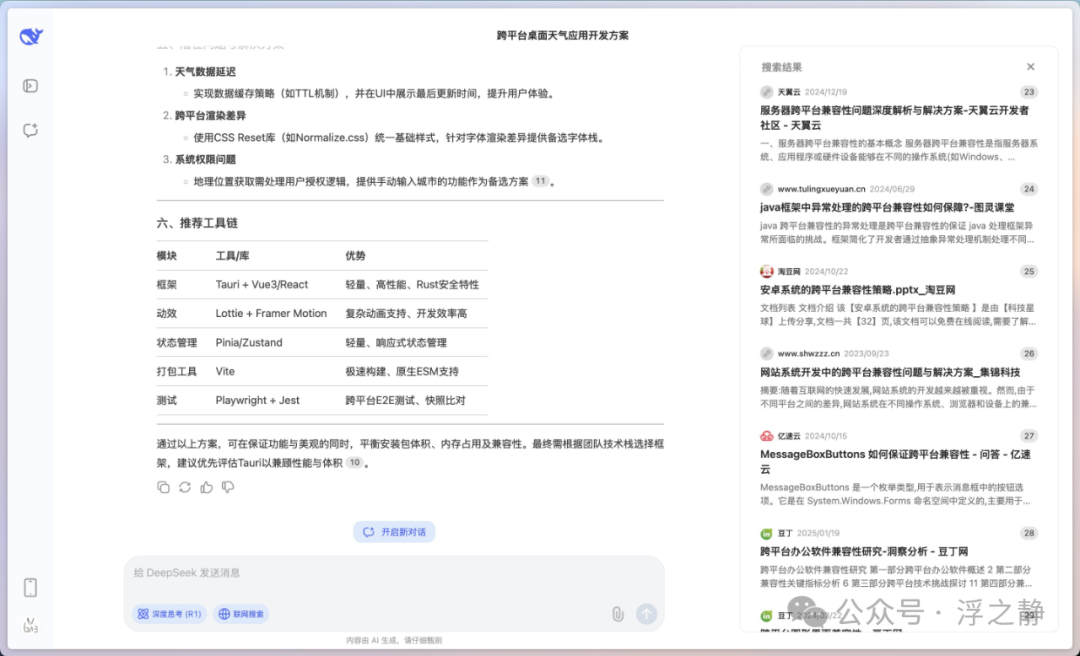
Task: Toggle 联网搜索 mode
Action: (241, 614)
